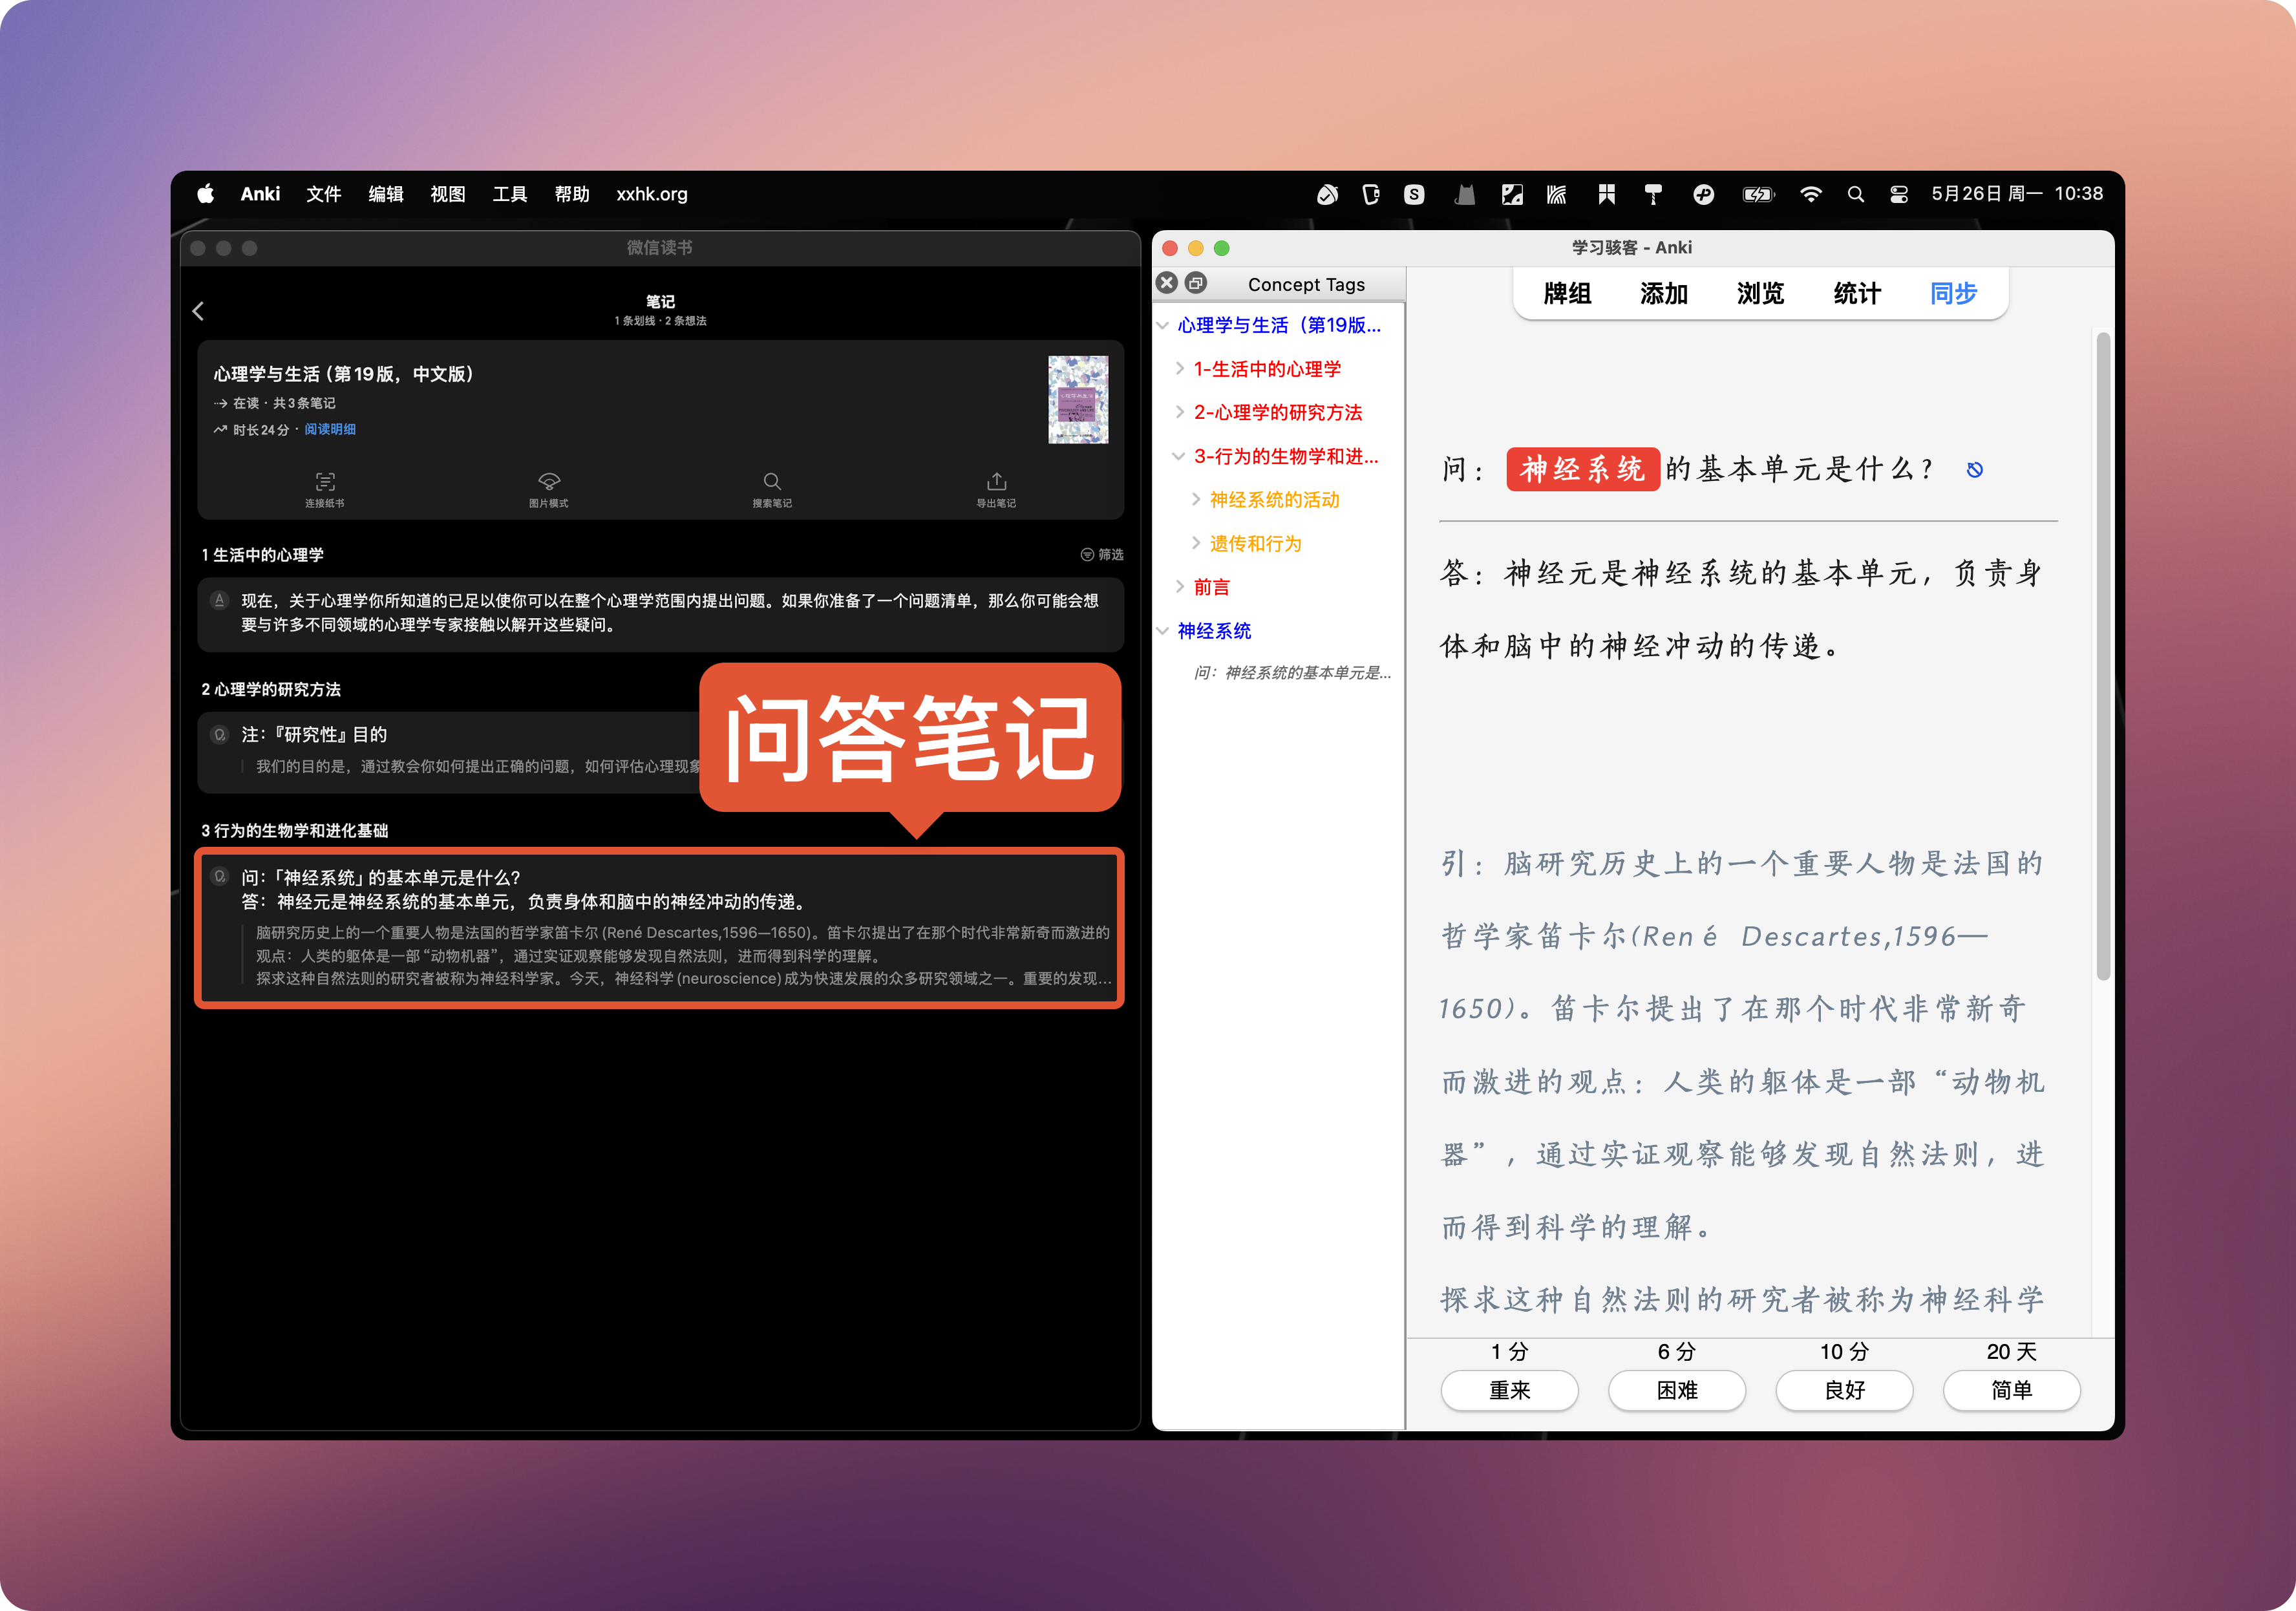
Task: Open the 浏览 tab in Anki
Action: [1760, 293]
